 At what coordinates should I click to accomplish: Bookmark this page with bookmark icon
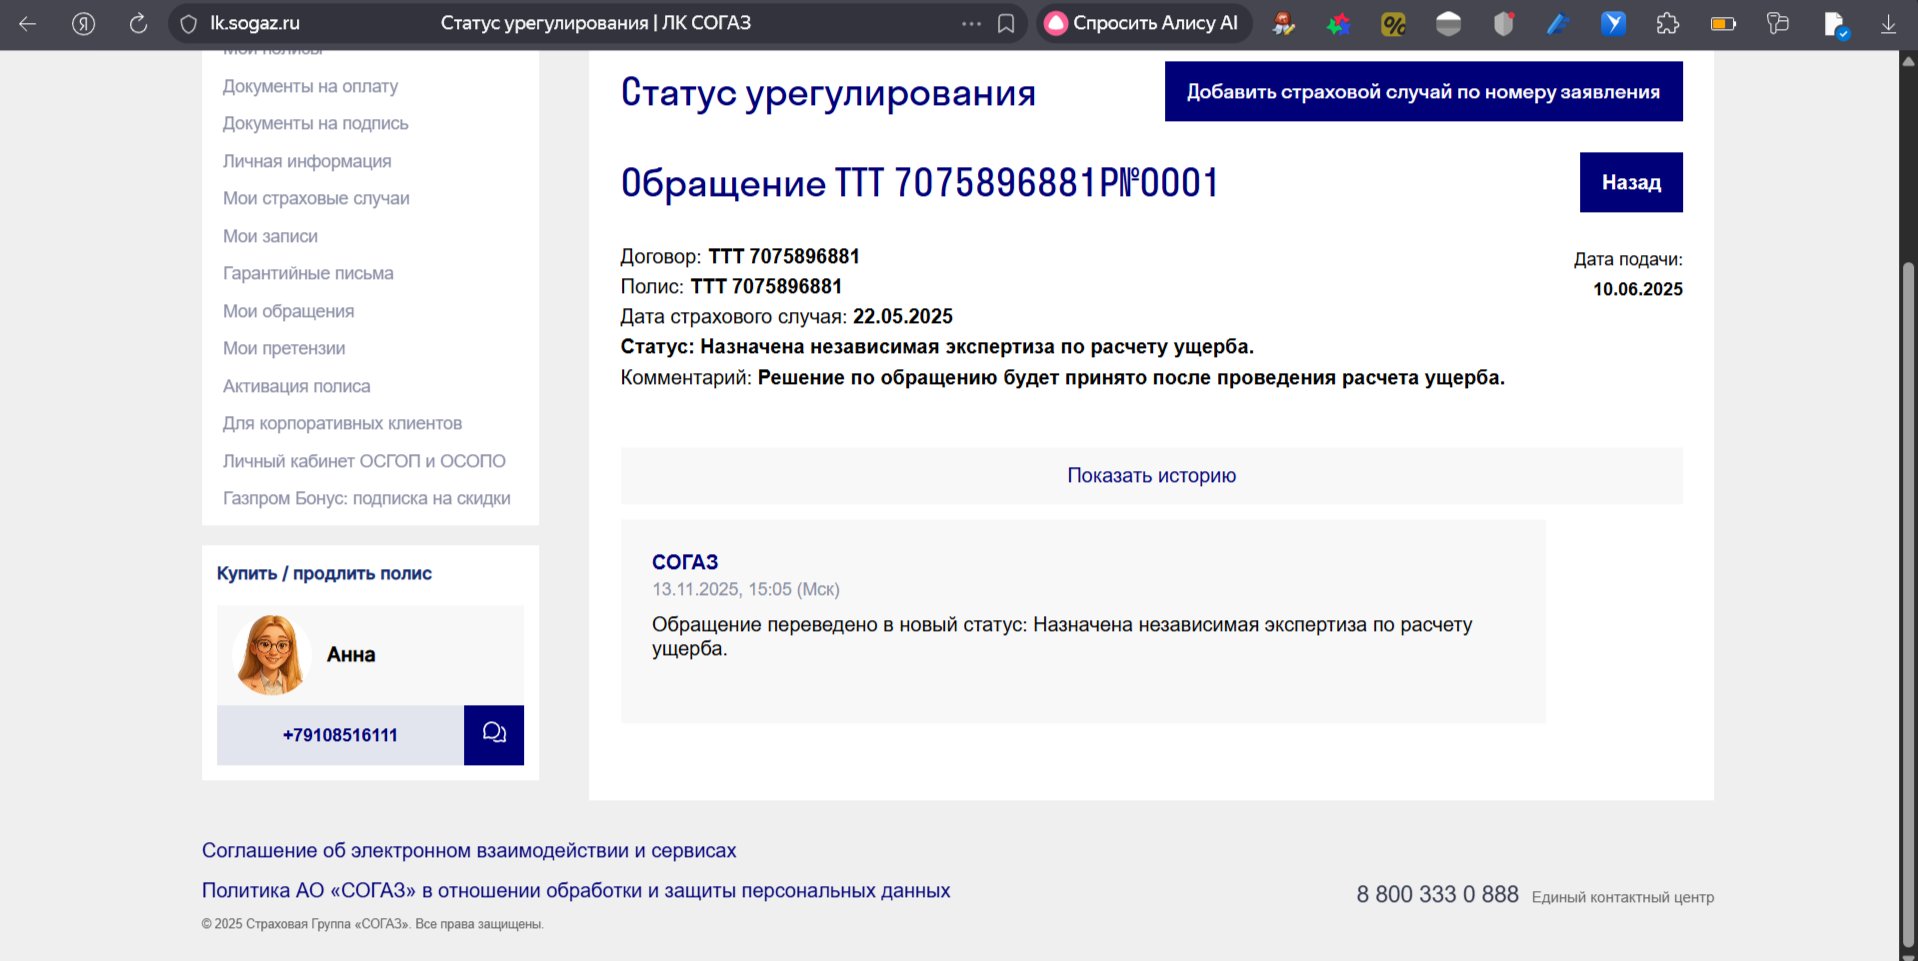pyautogui.click(x=1006, y=23)
